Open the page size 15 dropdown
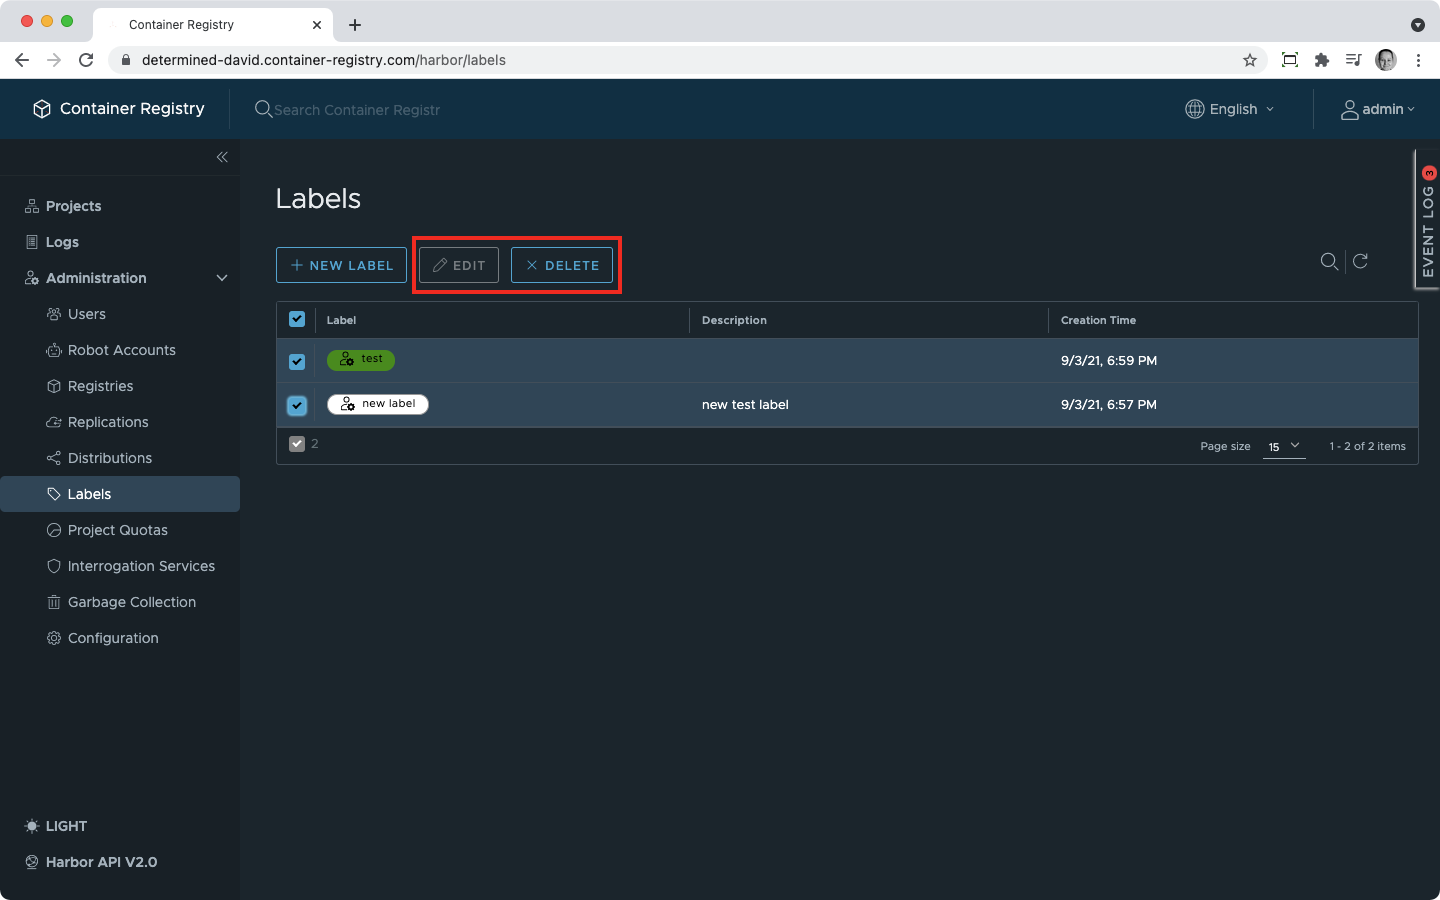This screenshot has height=900, width=1440. (x=1284, y=446)
